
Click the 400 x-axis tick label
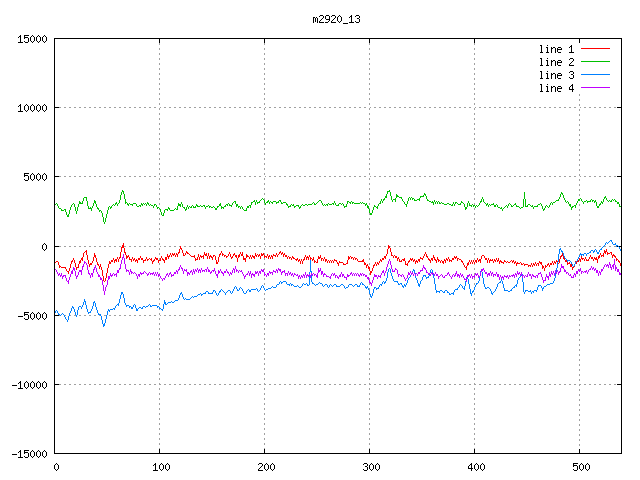pyautogui.click(x=475, y=467)
